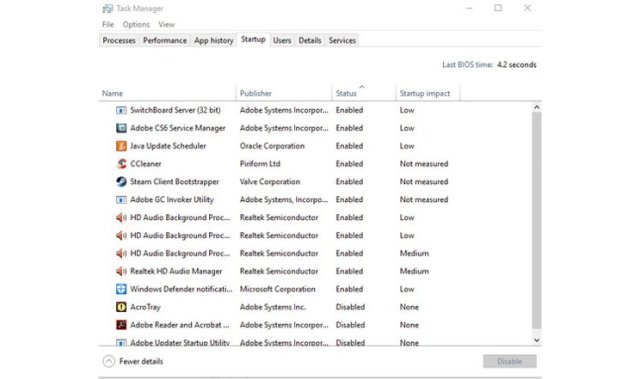Click the AcroTray icon
The image size is (640, 379).
point(121,307)
